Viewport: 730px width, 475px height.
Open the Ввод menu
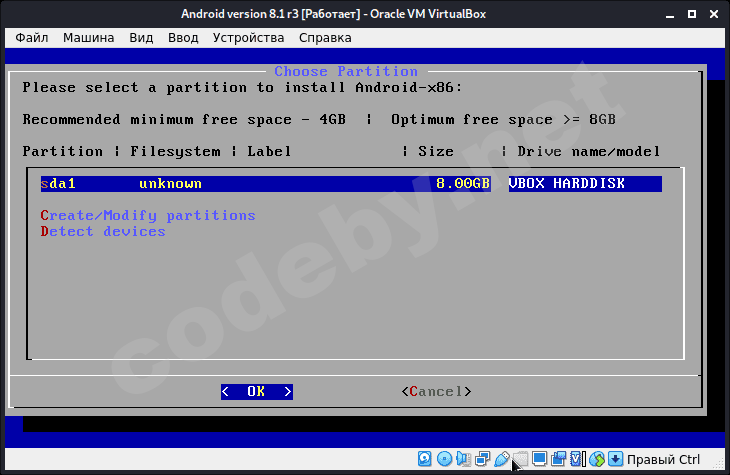[183, 37]
